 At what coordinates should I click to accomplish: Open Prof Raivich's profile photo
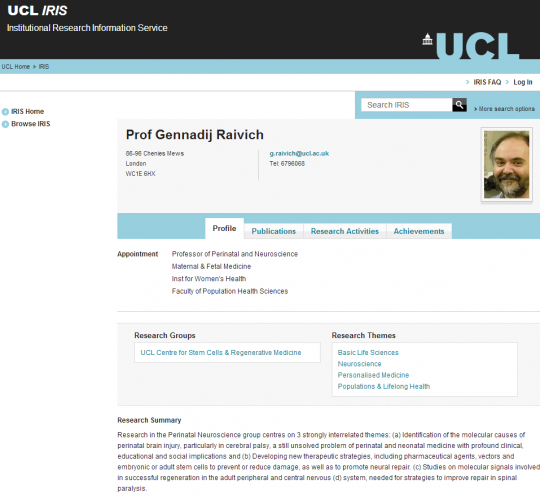point(506,164)
